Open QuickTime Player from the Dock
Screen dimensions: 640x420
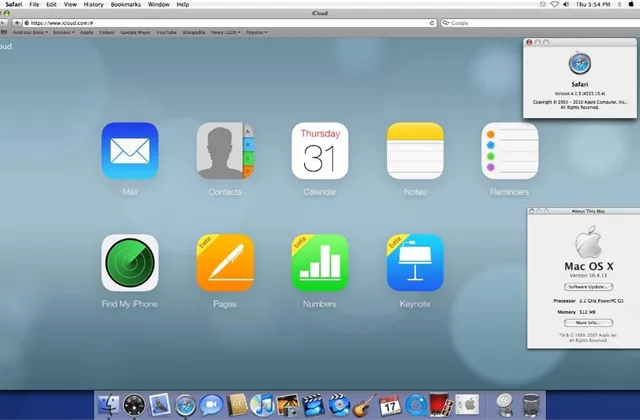click(416, 405)
